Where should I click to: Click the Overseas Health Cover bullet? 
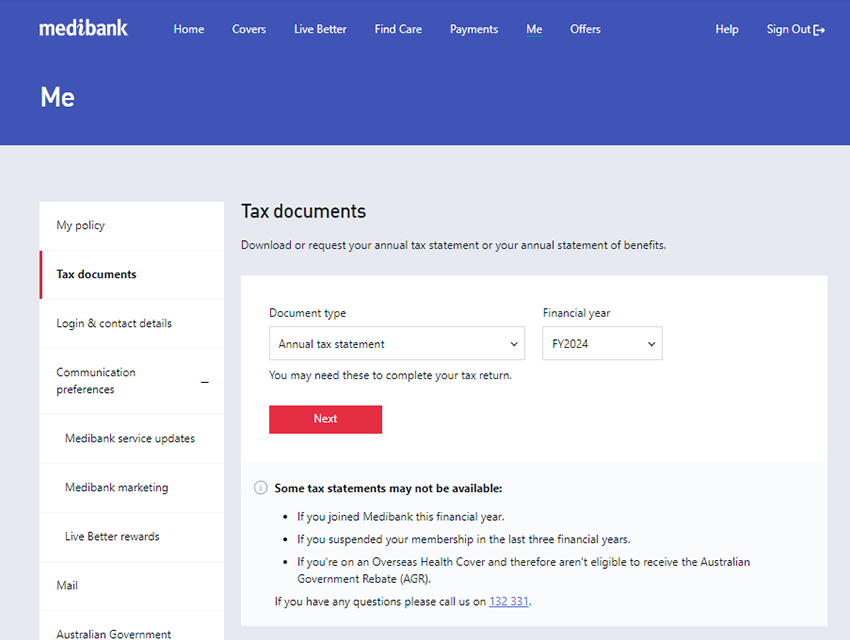pos(523,570)
